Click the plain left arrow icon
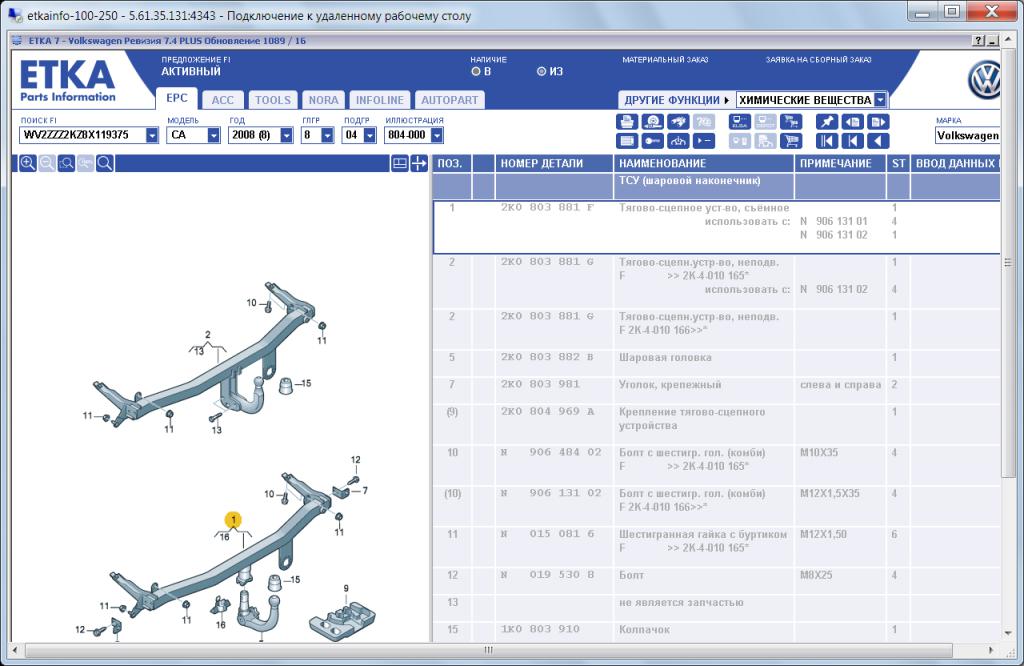 pos(878,140)
